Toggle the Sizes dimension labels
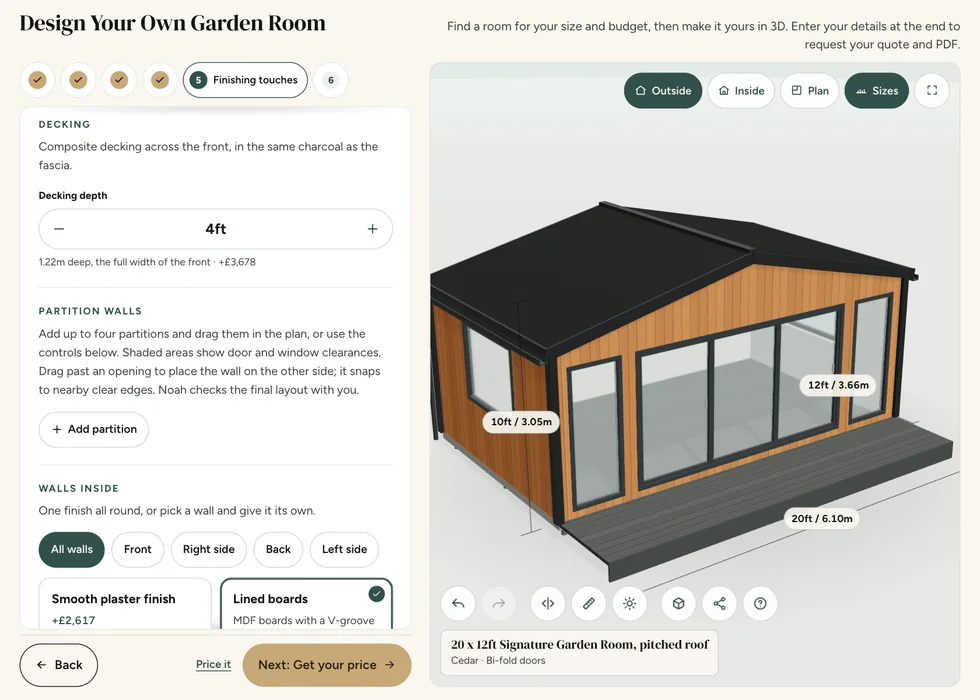 click(876, 91)
